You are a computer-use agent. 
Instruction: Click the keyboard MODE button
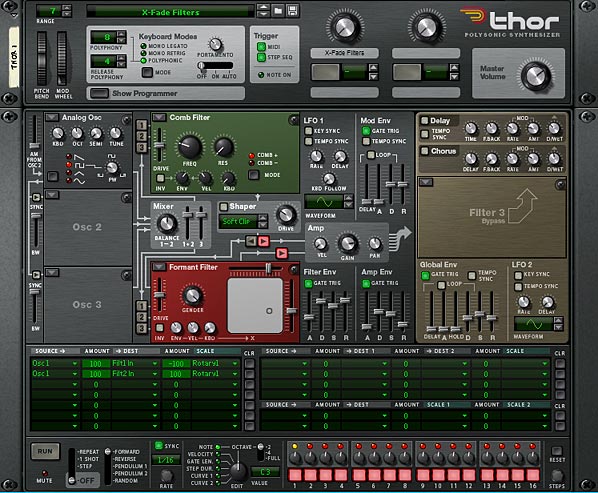tap(147, 72)
